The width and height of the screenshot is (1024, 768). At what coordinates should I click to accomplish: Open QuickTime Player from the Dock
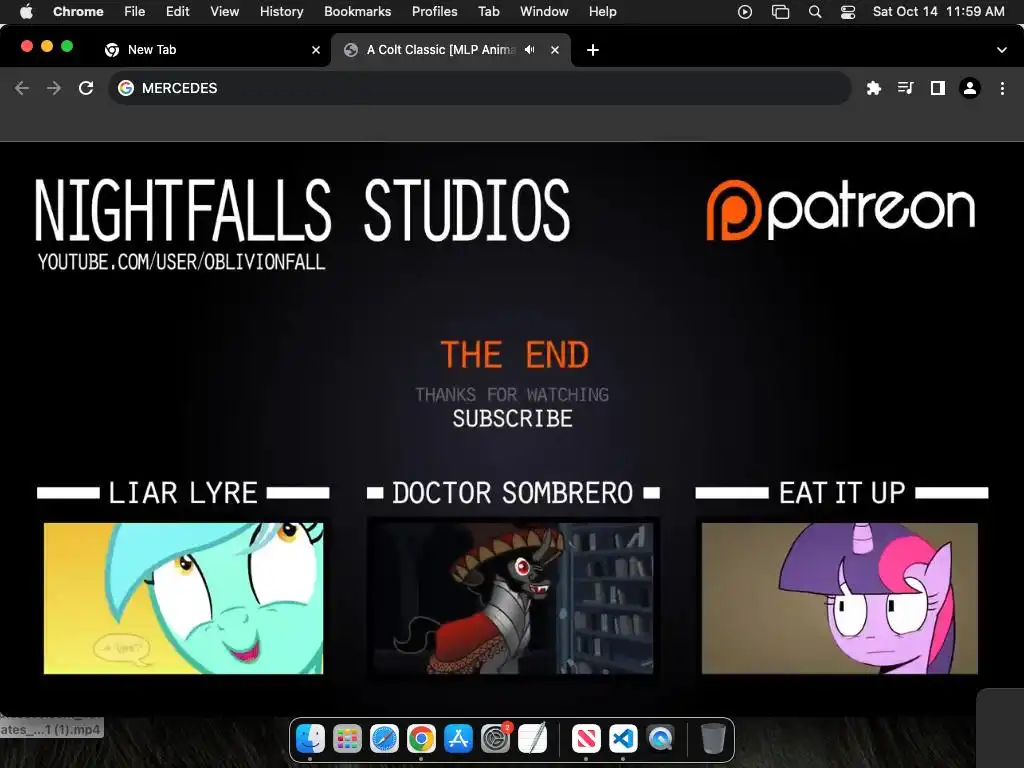click(x=660, y=739)
